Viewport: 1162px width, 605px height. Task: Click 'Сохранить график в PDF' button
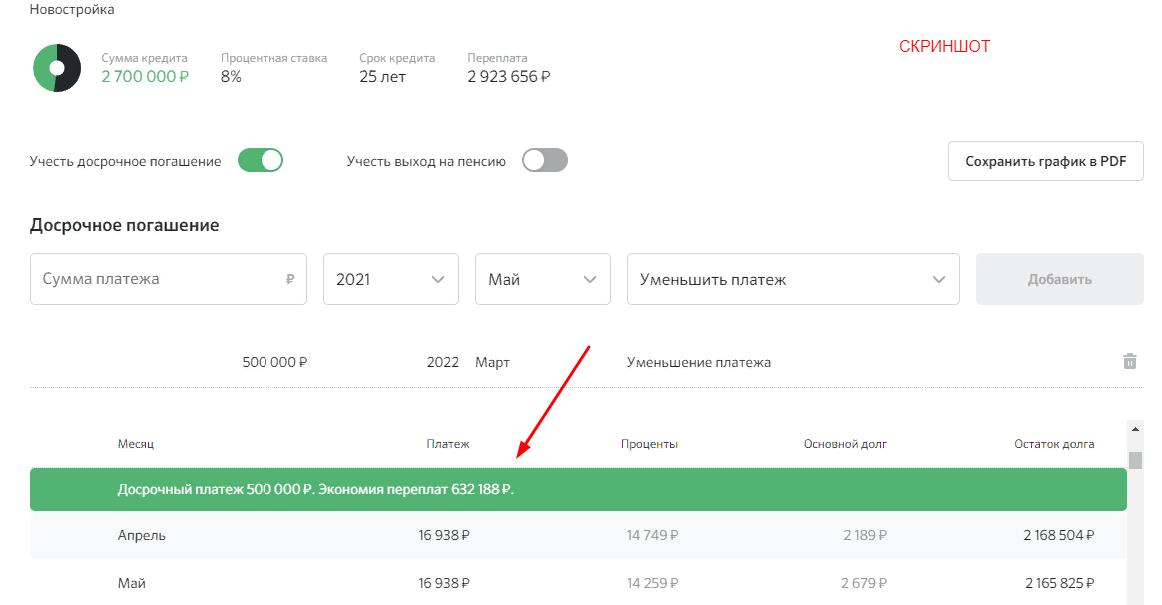coord(1046,161)
